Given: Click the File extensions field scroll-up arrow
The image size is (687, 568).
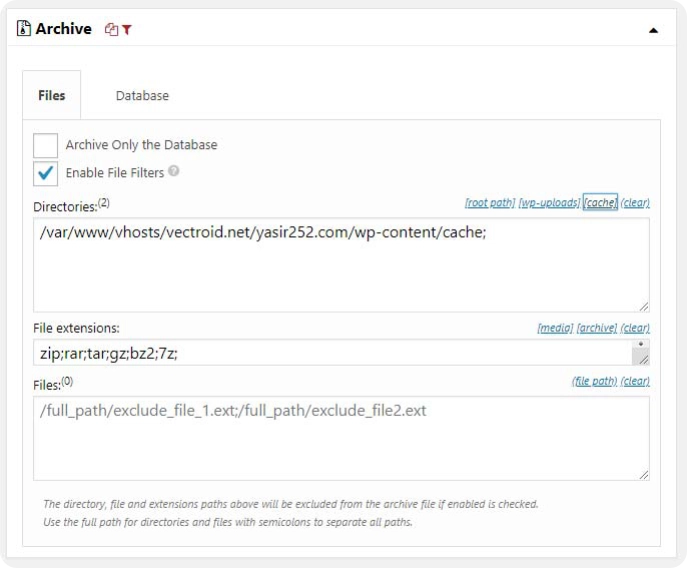Looking at the screenshot, I should (x=641, y=344).
